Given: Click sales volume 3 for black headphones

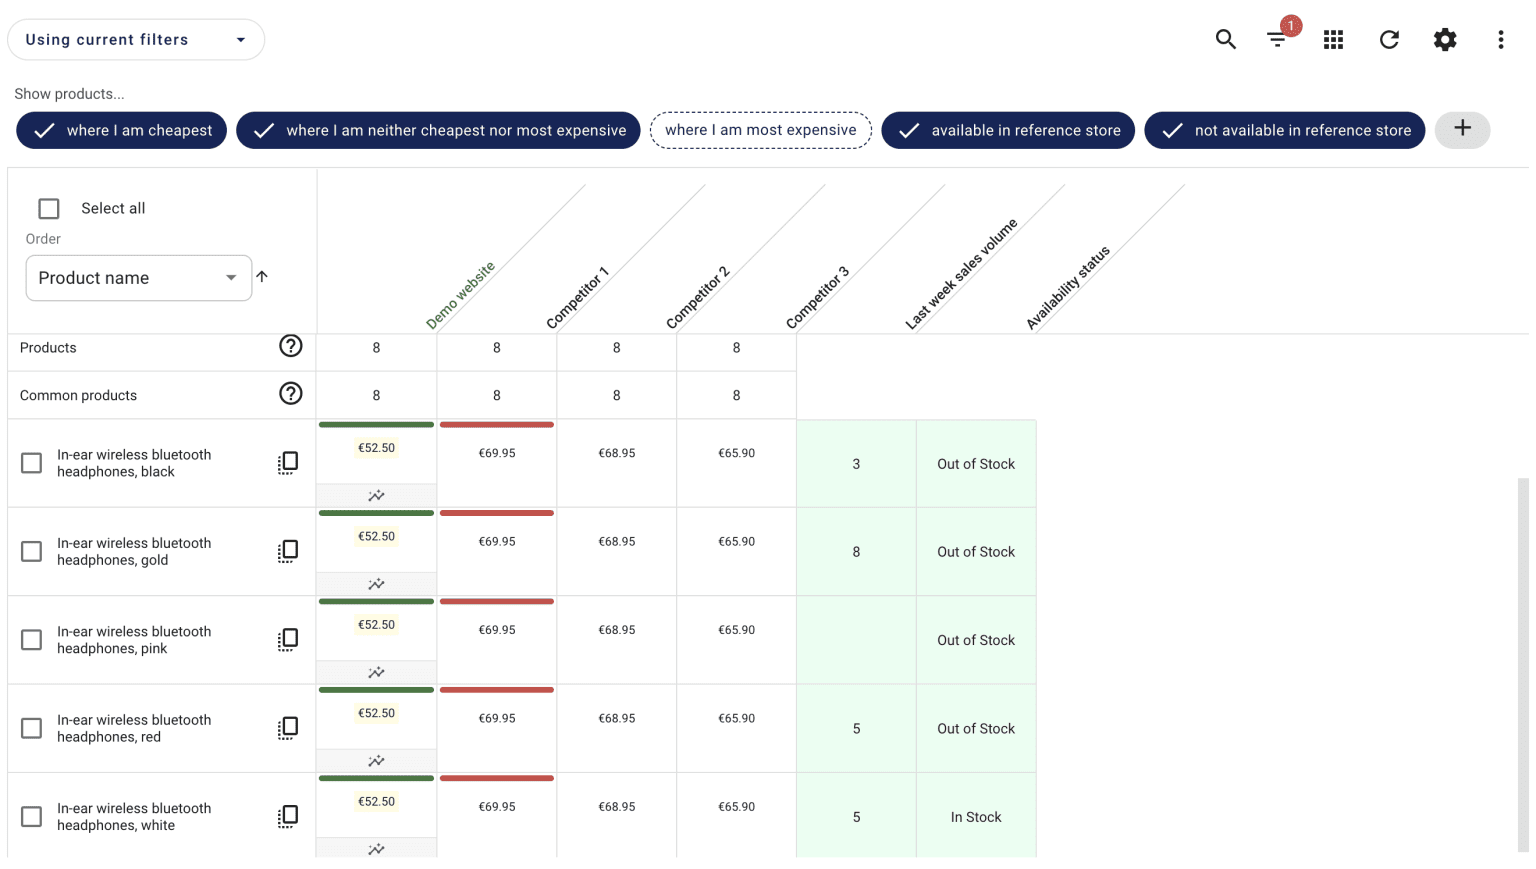Looking at the screenshot, I should [x=856, y=464].
